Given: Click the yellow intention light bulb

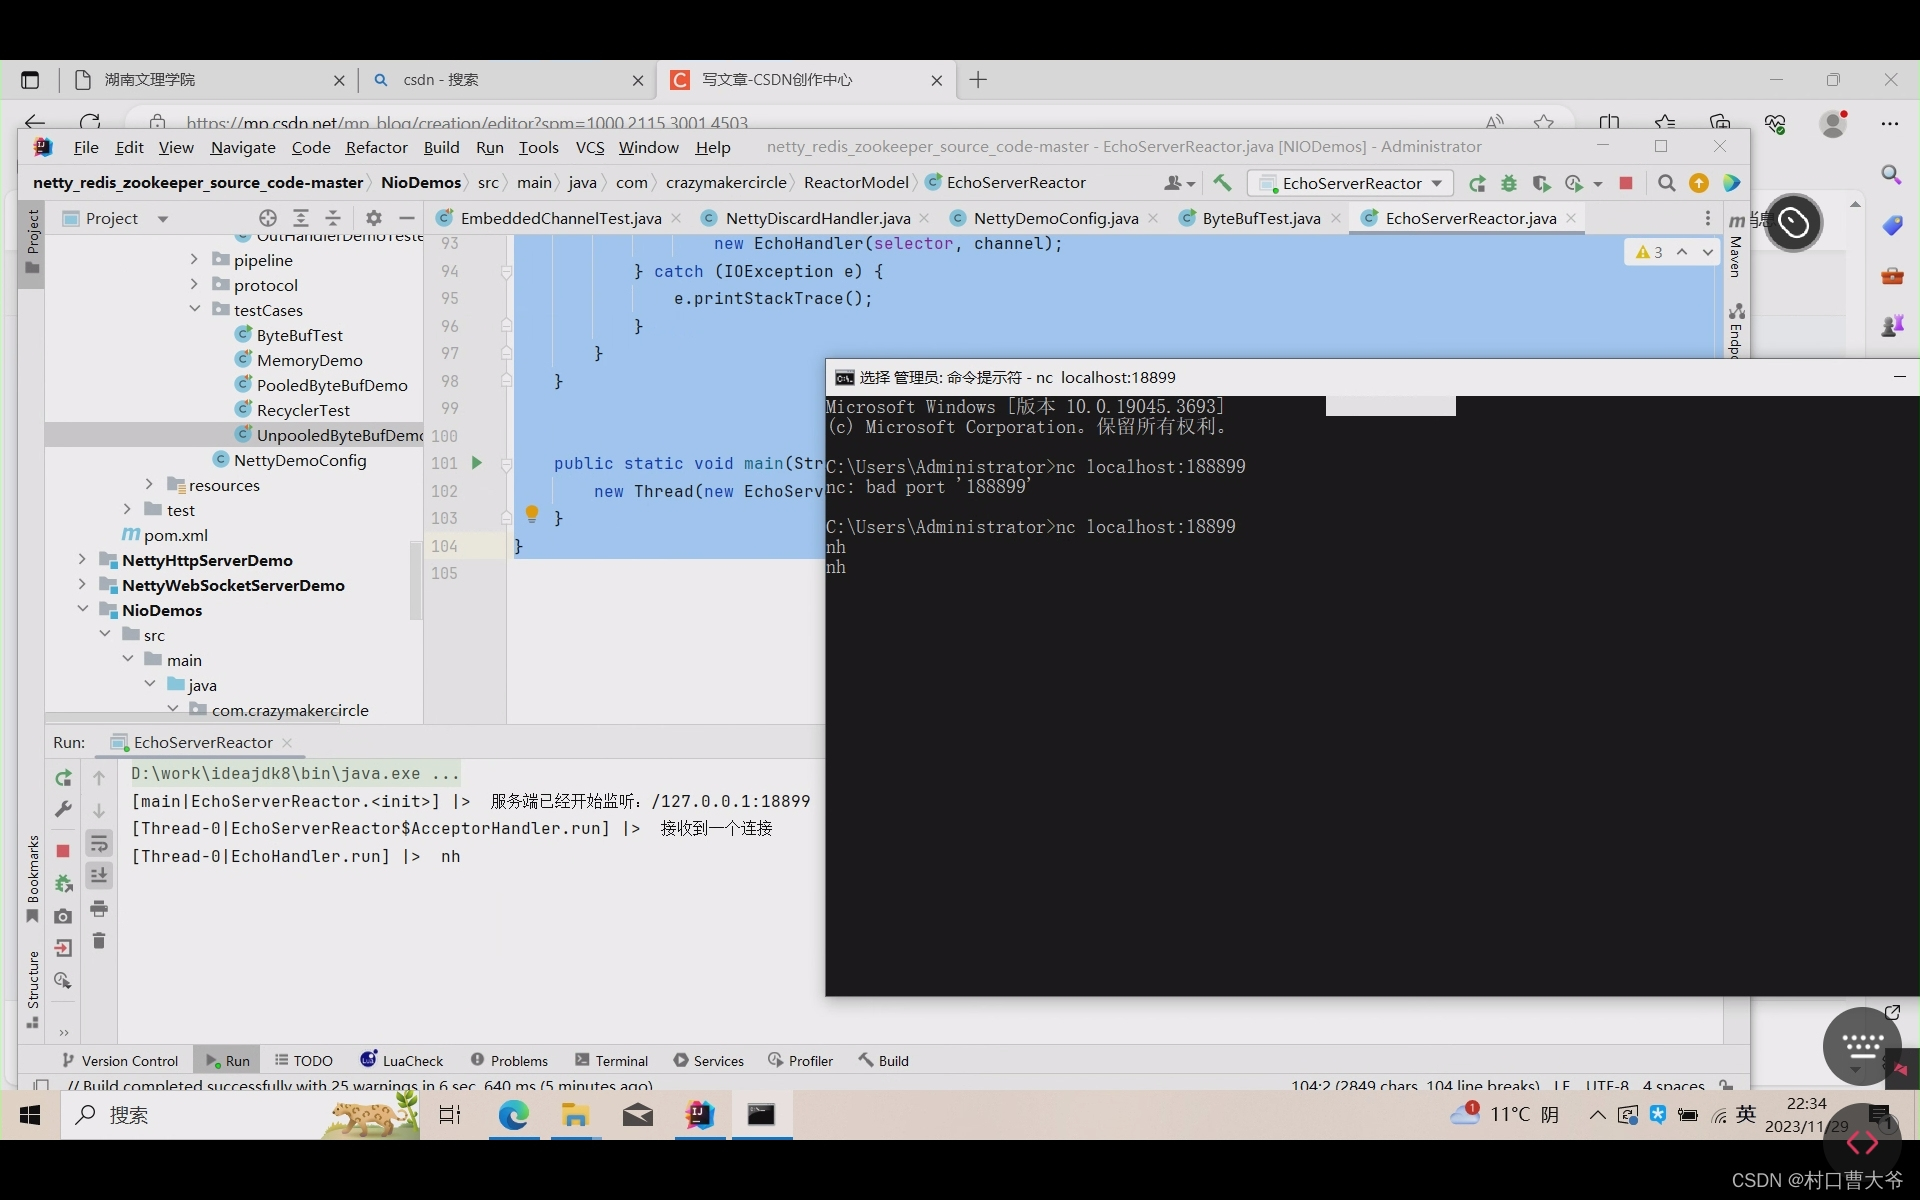Looking at the screenshot, I should click(x=532, y=514).
